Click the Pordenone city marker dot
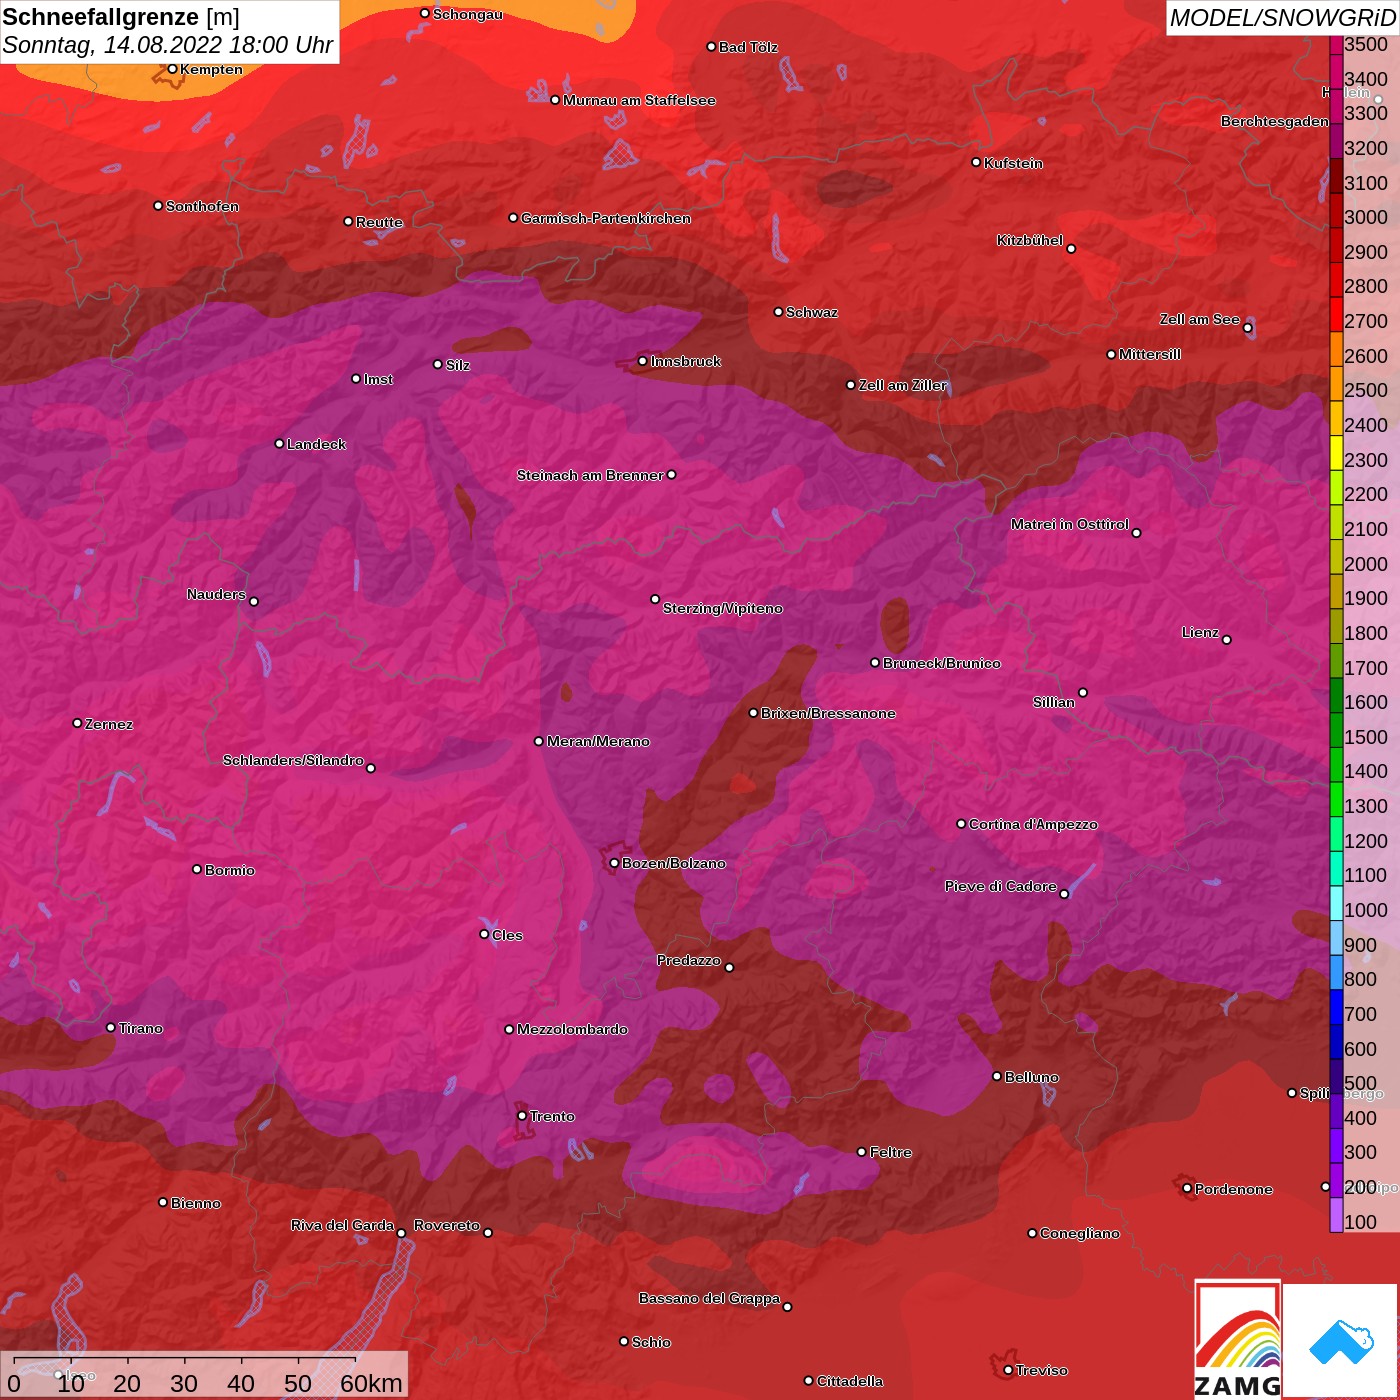1400x1400 pixels. (1187, 1188)
